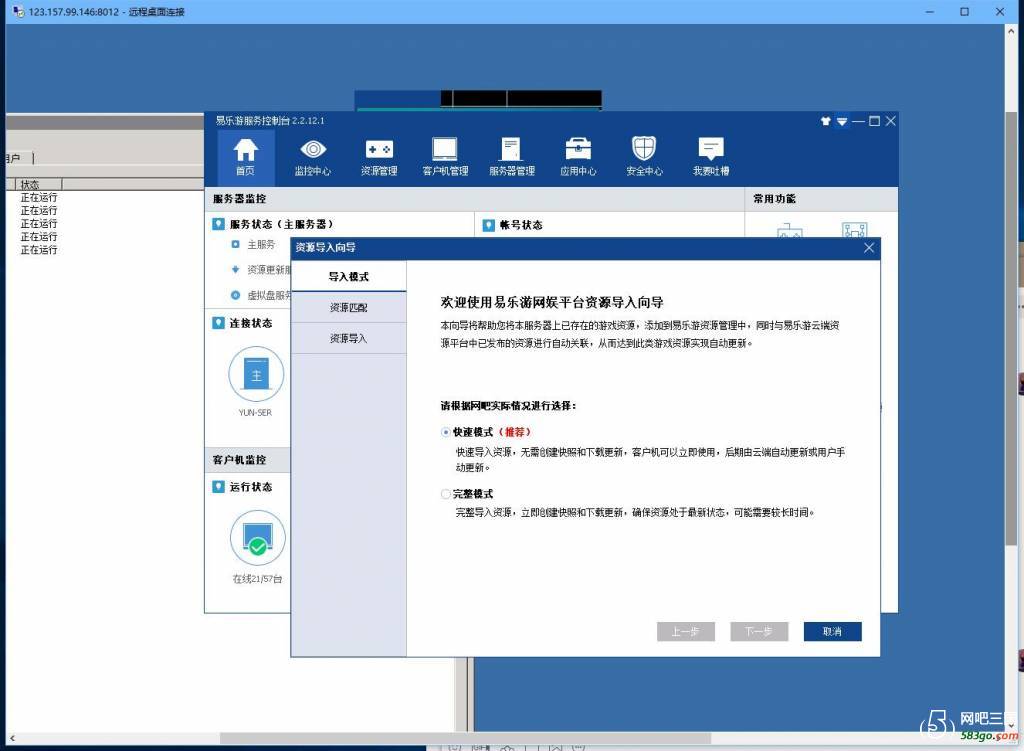Click the skin (shirt) icon in console title bar
This screenshot has height=751, width=1024.
click(825, 121)
